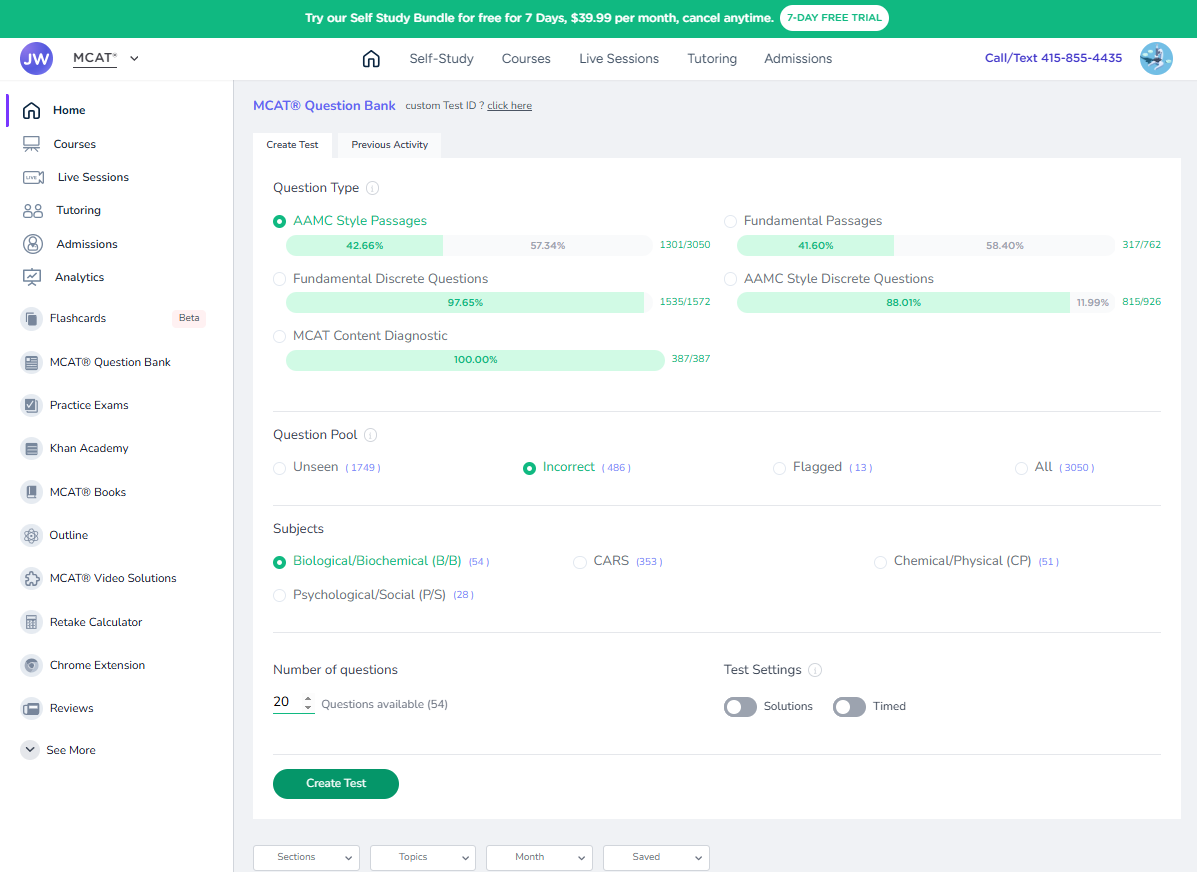Open Live Sessions in top navigation
The image size is (1197, 872).
click(619, 59)
